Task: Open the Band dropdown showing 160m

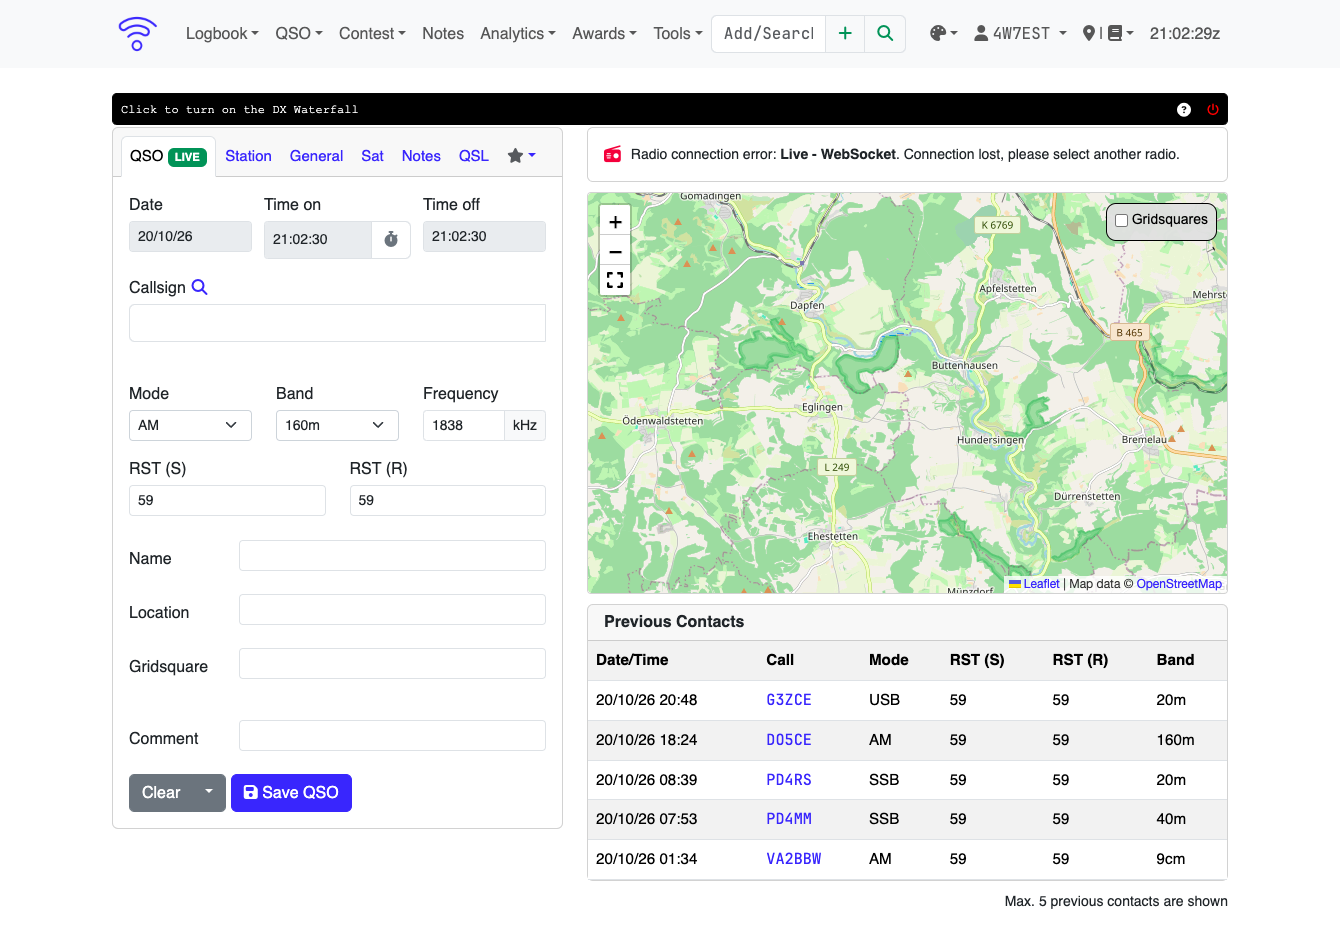Action: [337, 425]
